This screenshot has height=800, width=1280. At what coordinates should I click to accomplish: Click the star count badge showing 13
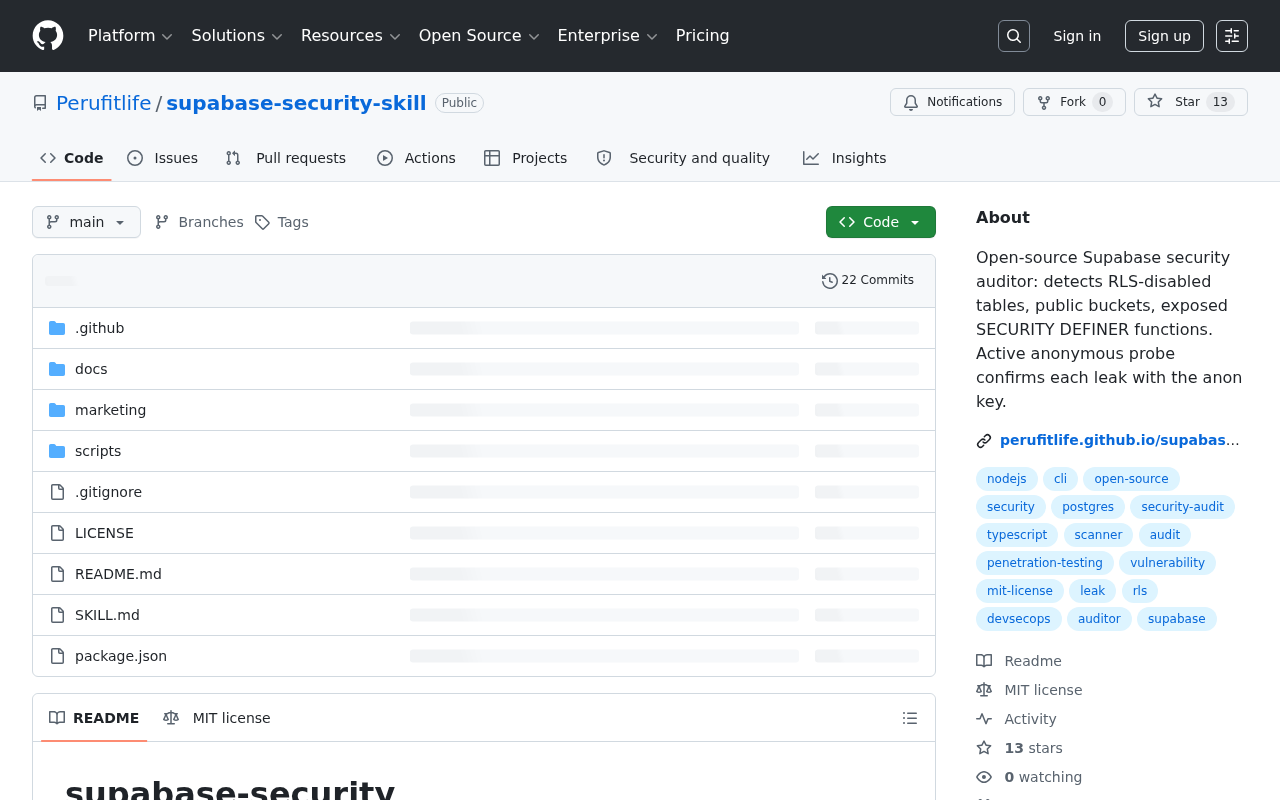[x=1220, y=102]
